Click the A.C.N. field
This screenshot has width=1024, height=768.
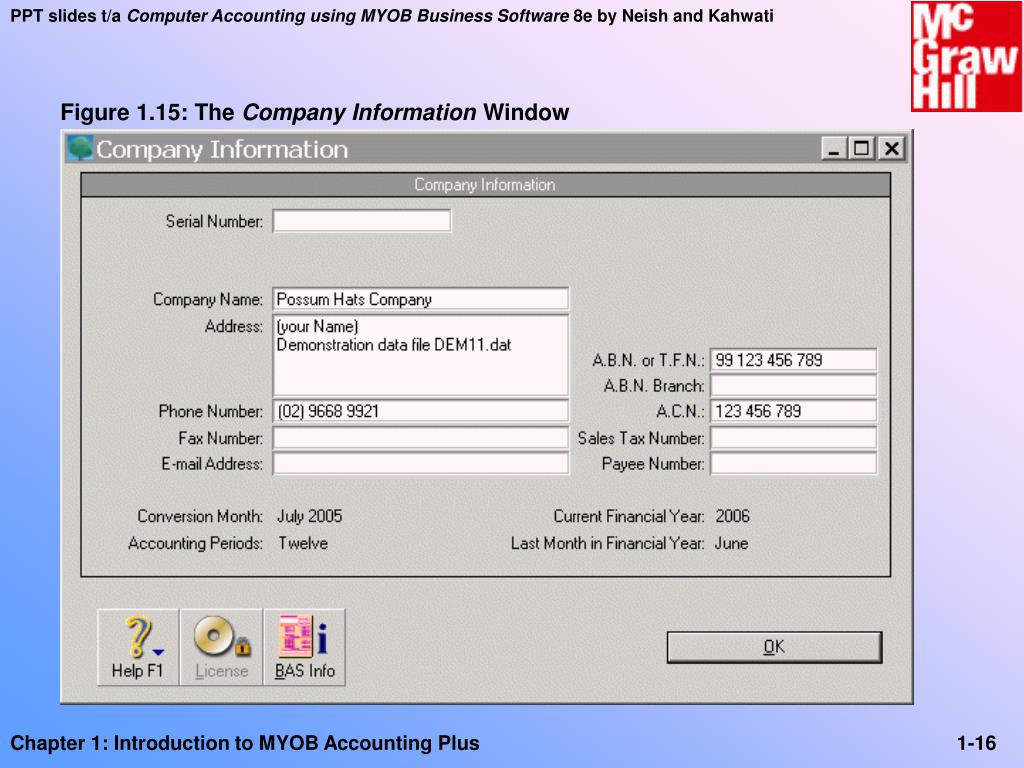coord(793,411)
